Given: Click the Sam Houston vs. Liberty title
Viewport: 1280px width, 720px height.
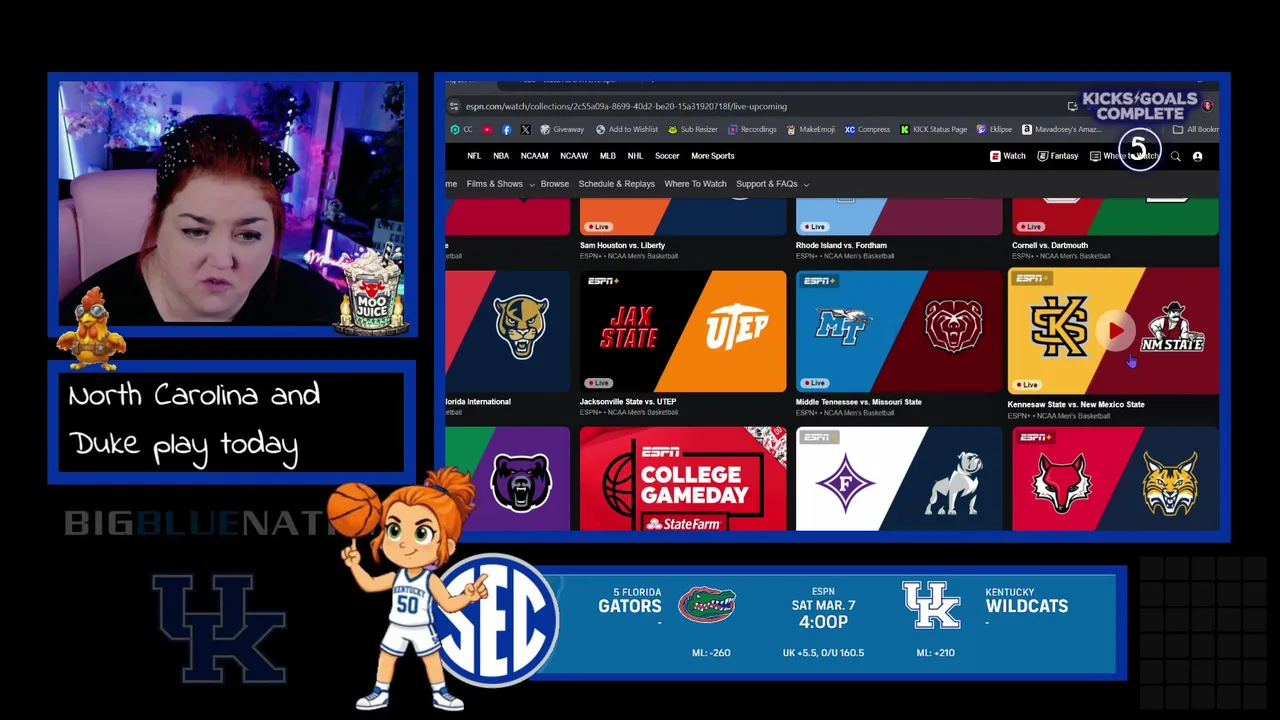Looking at the screenshot, I should click(x=622, y=245).
